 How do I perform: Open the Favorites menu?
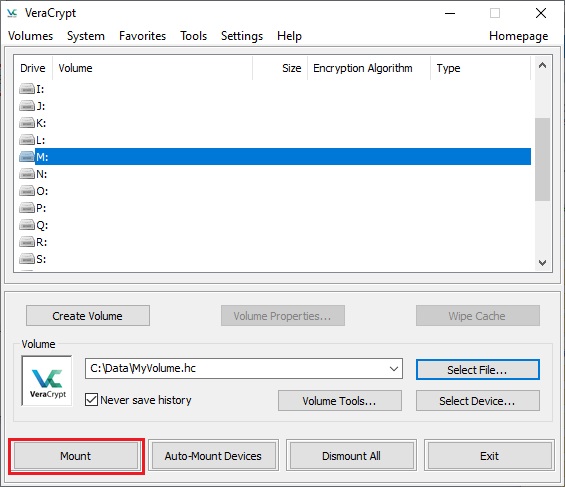(142, 36)
